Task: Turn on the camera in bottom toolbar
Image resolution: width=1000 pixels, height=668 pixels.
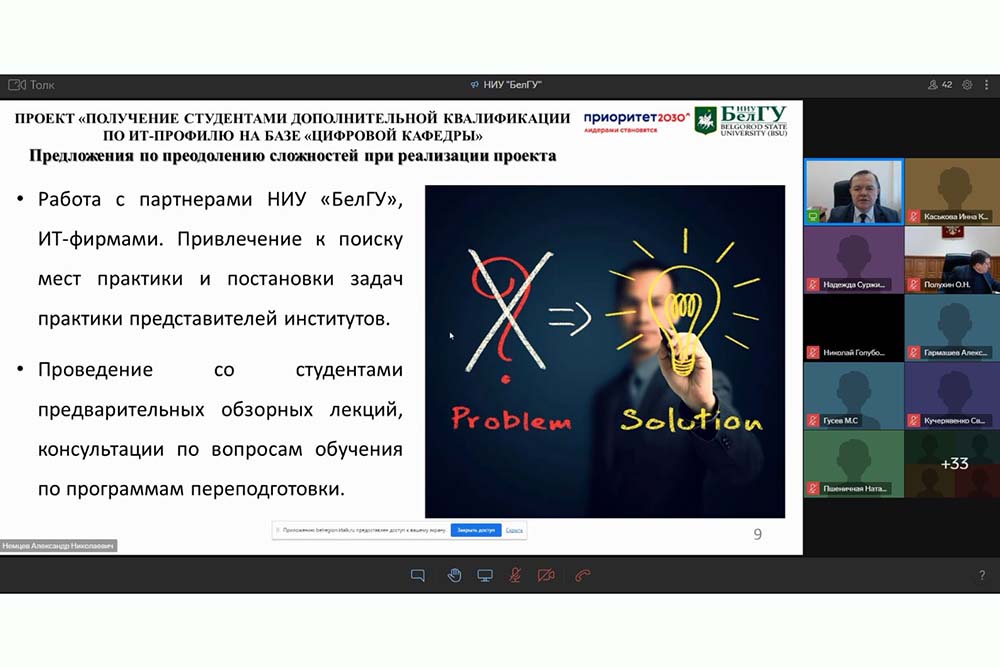Action: (x=546, y=575)
